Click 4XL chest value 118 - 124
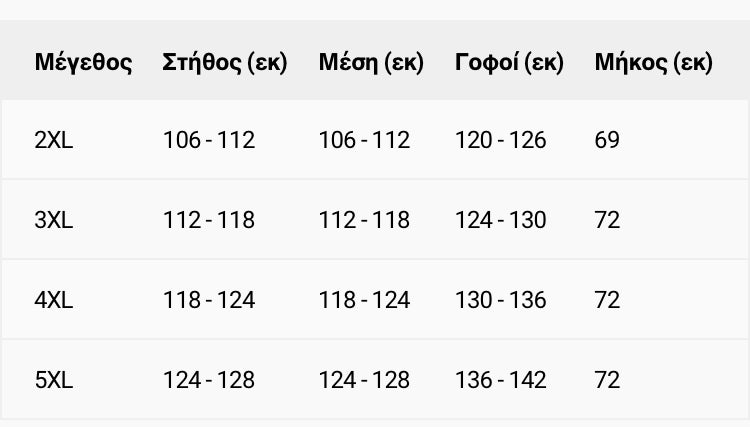750x427 pixels. point(209,300)
